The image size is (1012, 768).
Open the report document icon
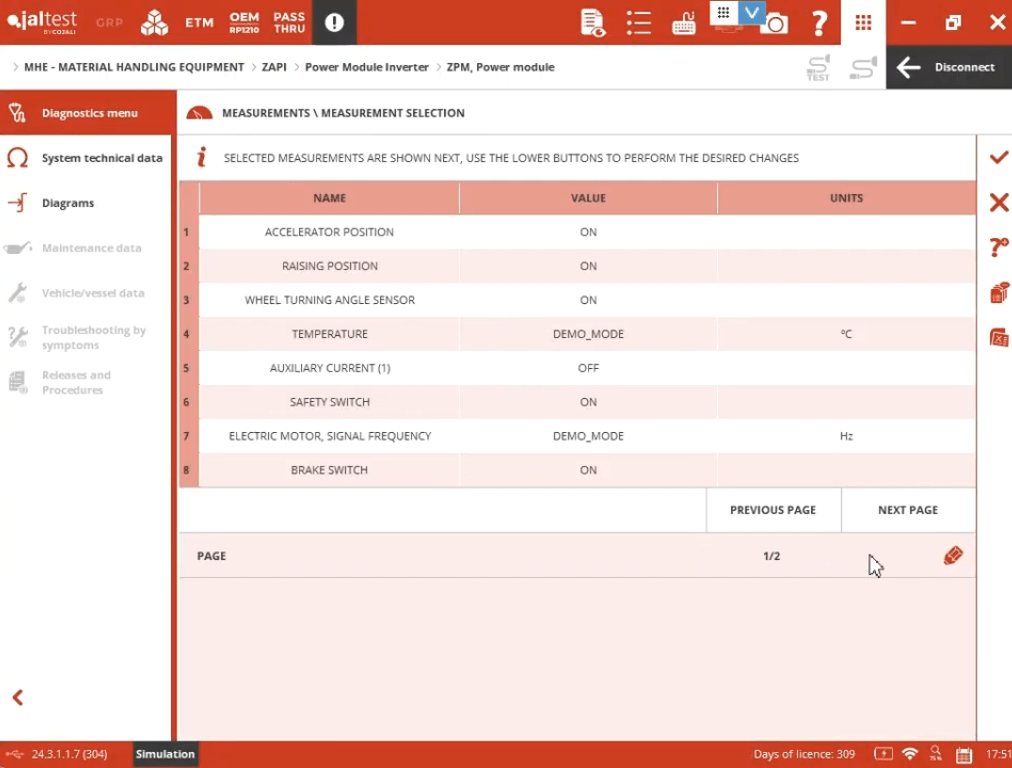(592, 23)
